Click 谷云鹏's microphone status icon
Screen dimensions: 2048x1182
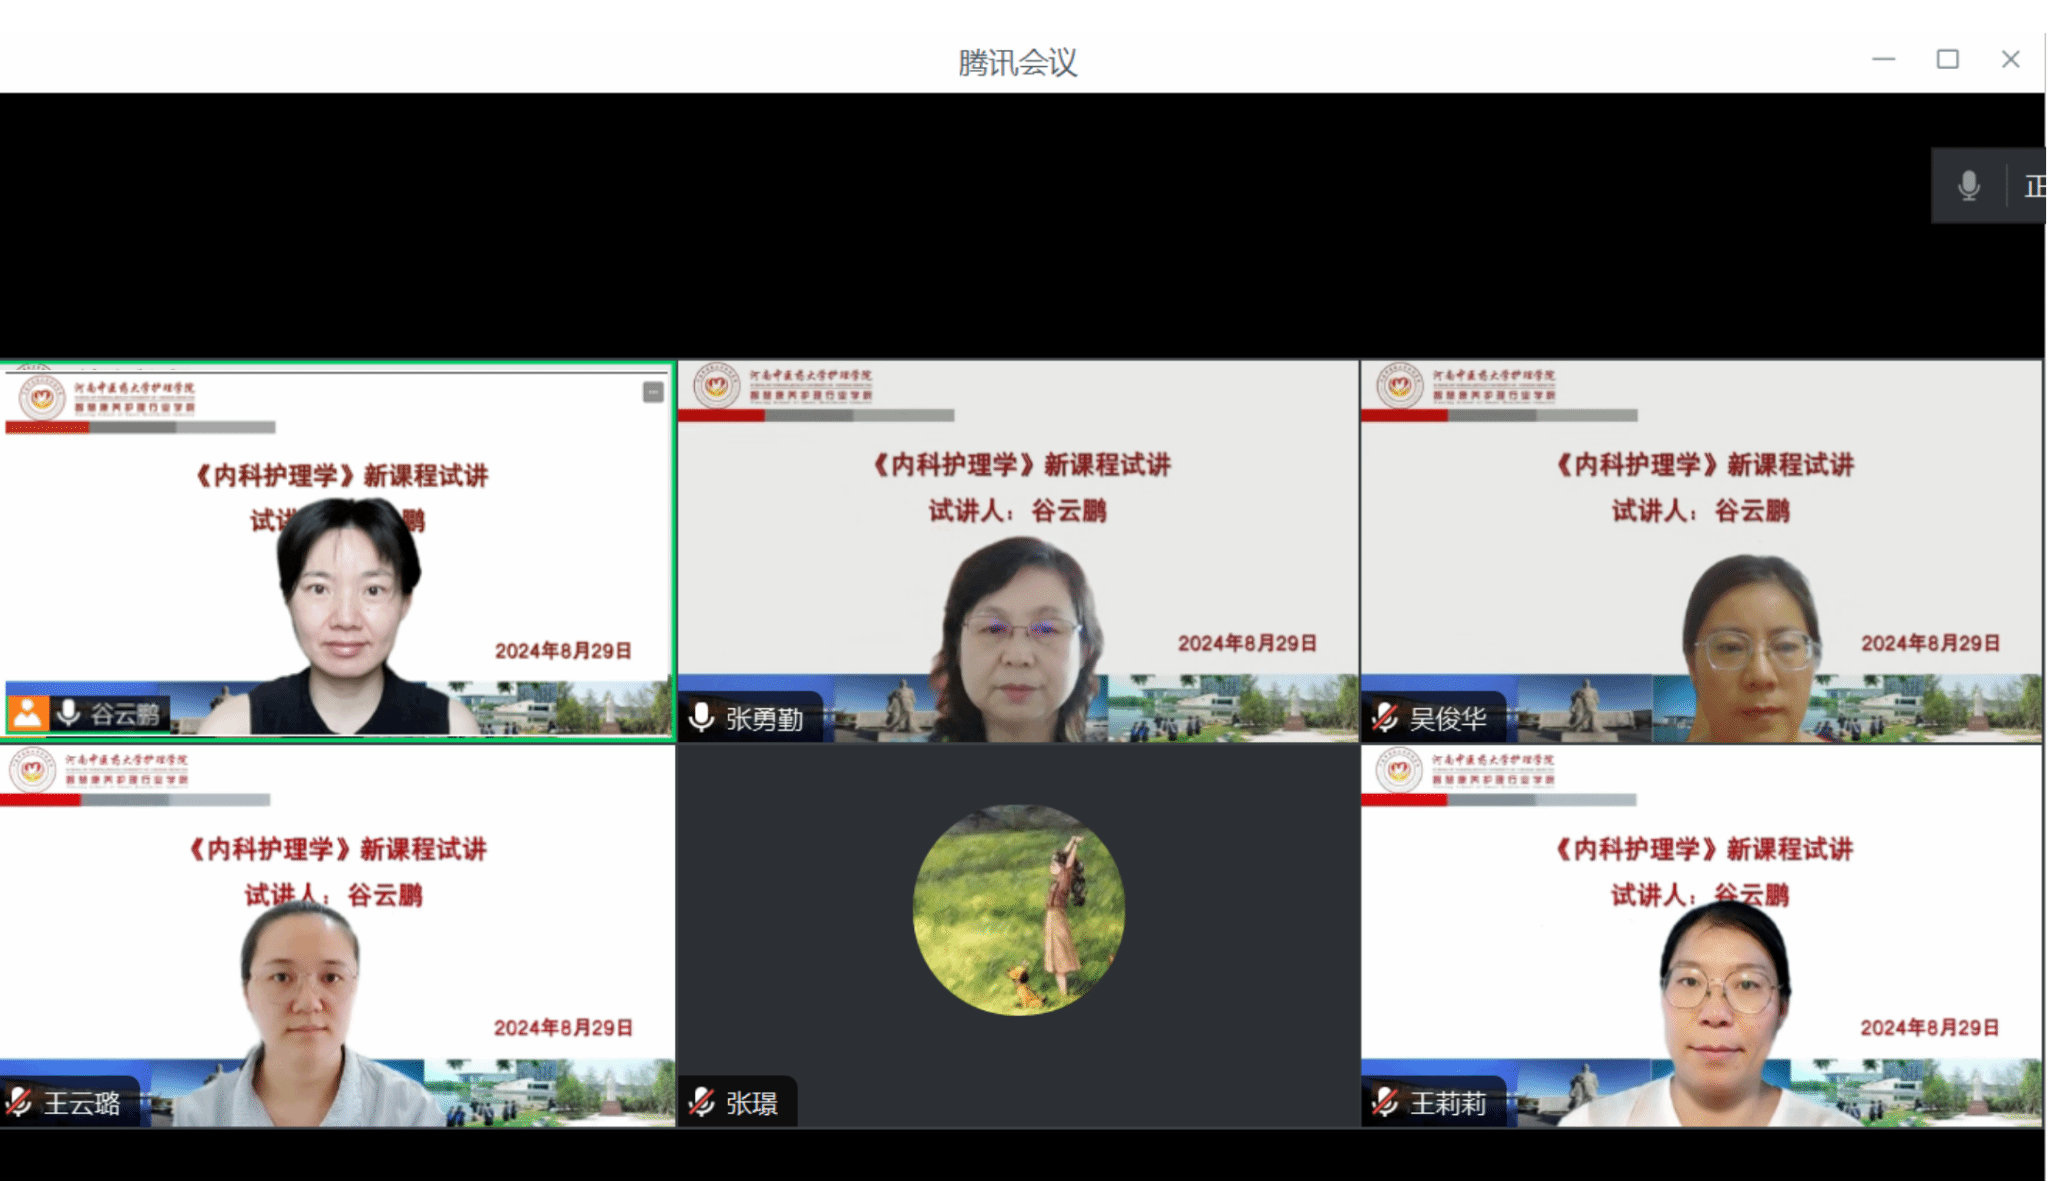point(69,713)
